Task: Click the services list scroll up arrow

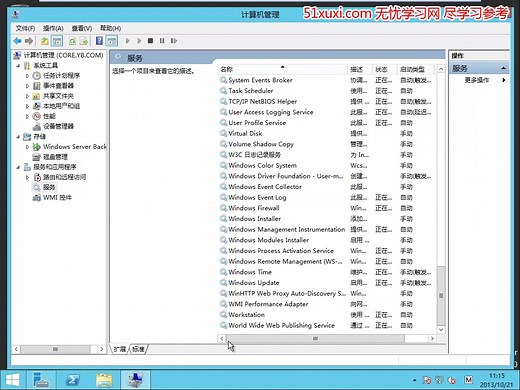Action: point(441,69)
